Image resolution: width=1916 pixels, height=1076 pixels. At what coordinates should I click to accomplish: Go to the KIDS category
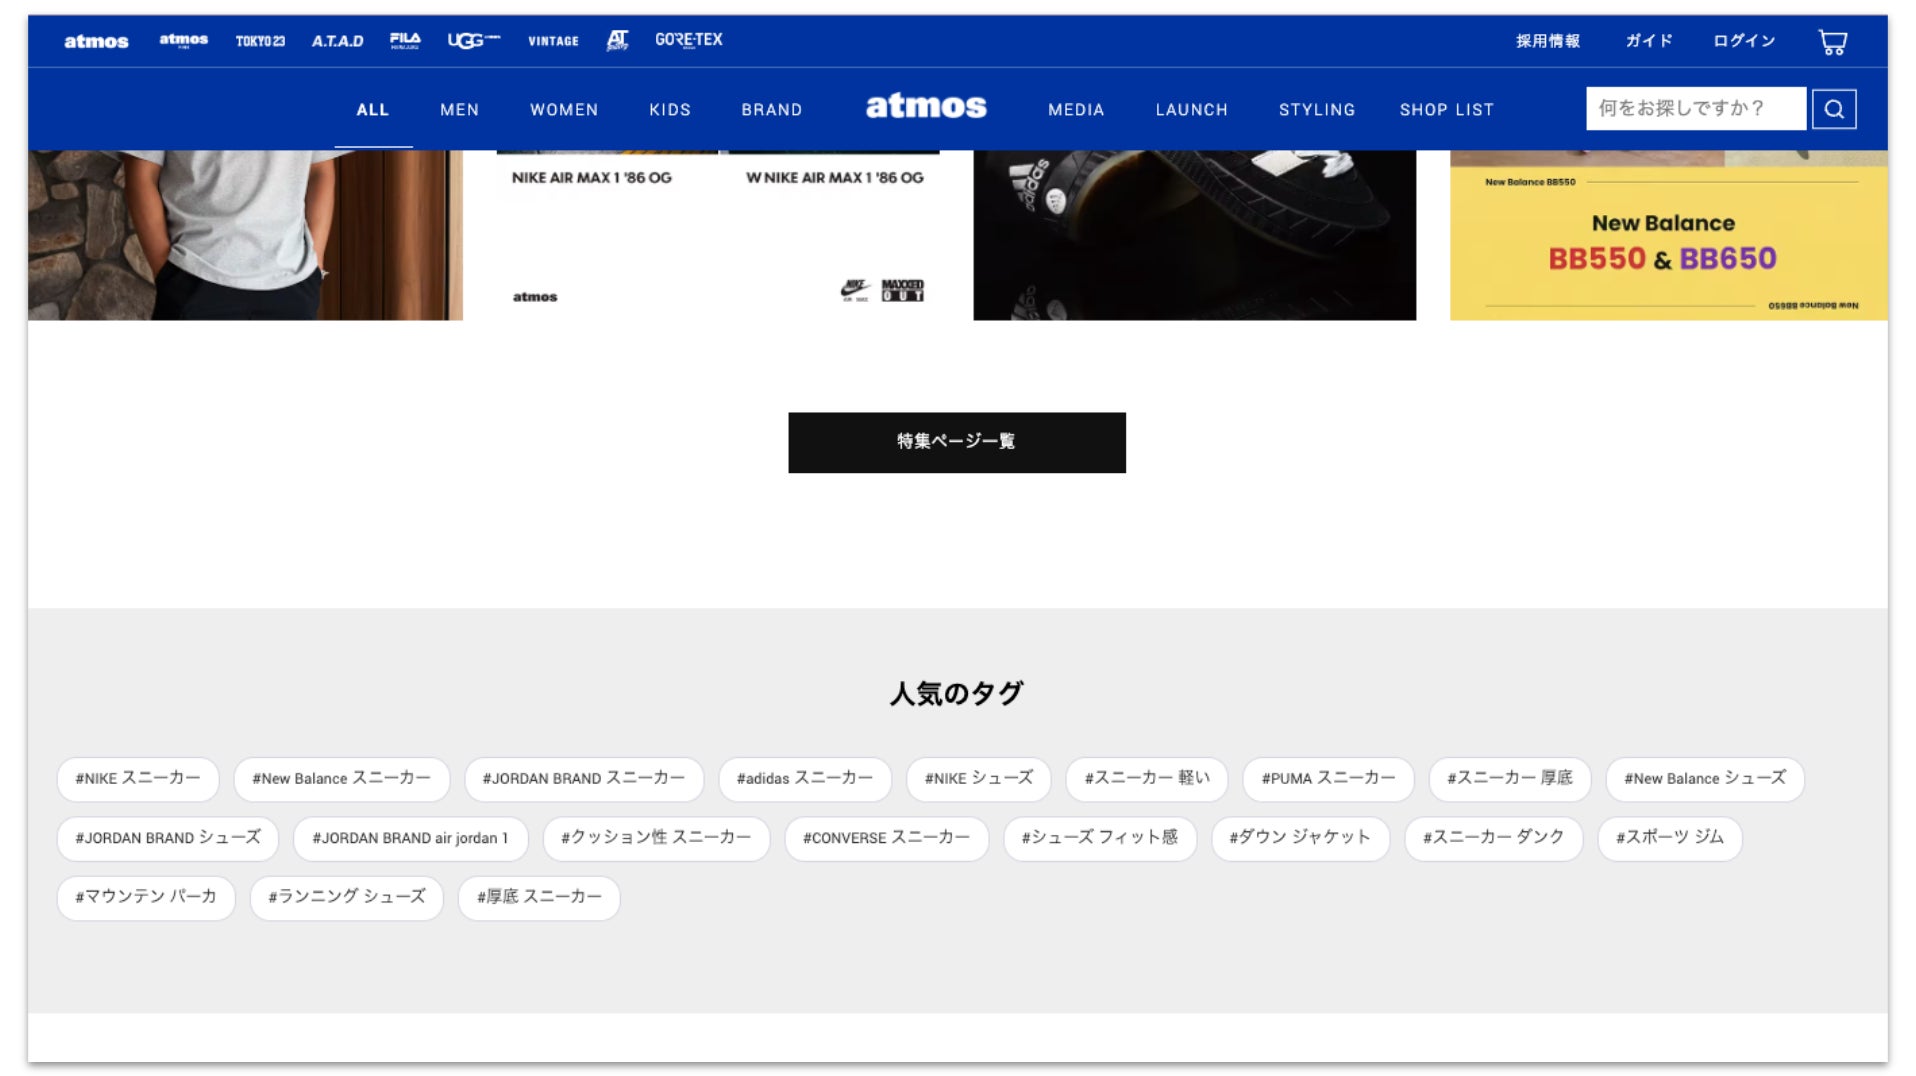click(670, 110)
